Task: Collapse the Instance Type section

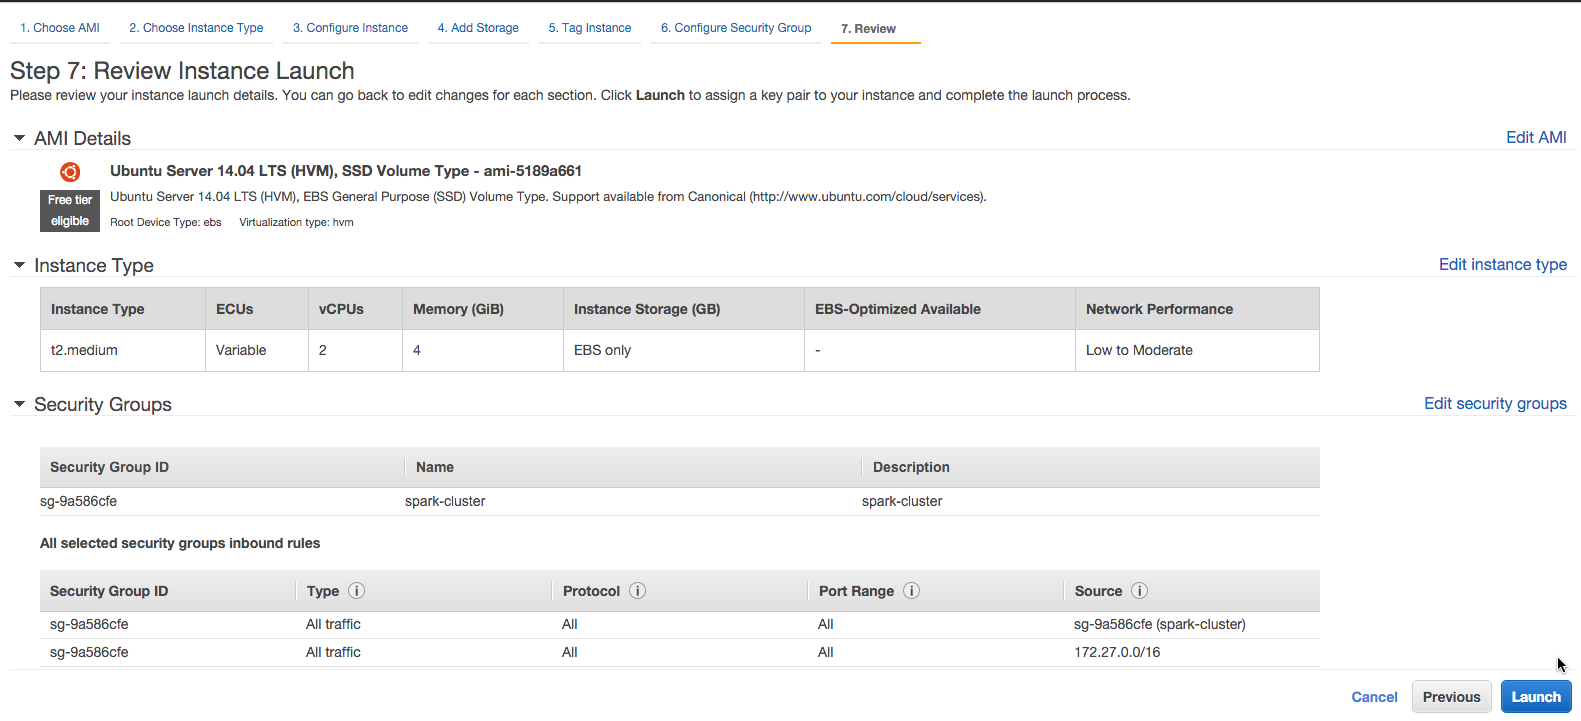Action: 19,265
